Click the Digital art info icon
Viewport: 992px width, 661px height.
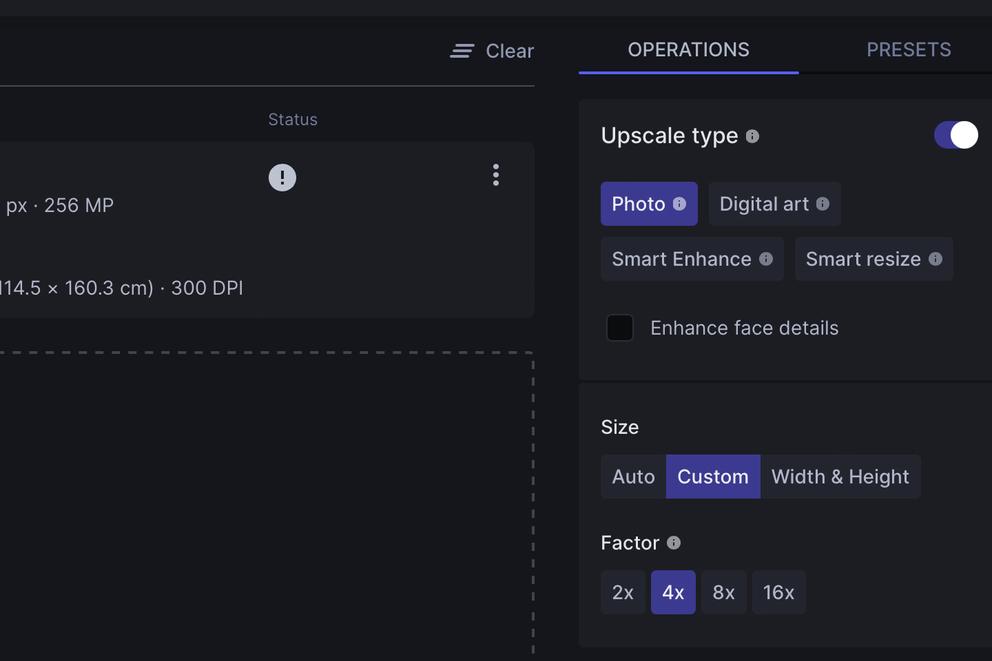pyautogui.click(x=822, y=204)
